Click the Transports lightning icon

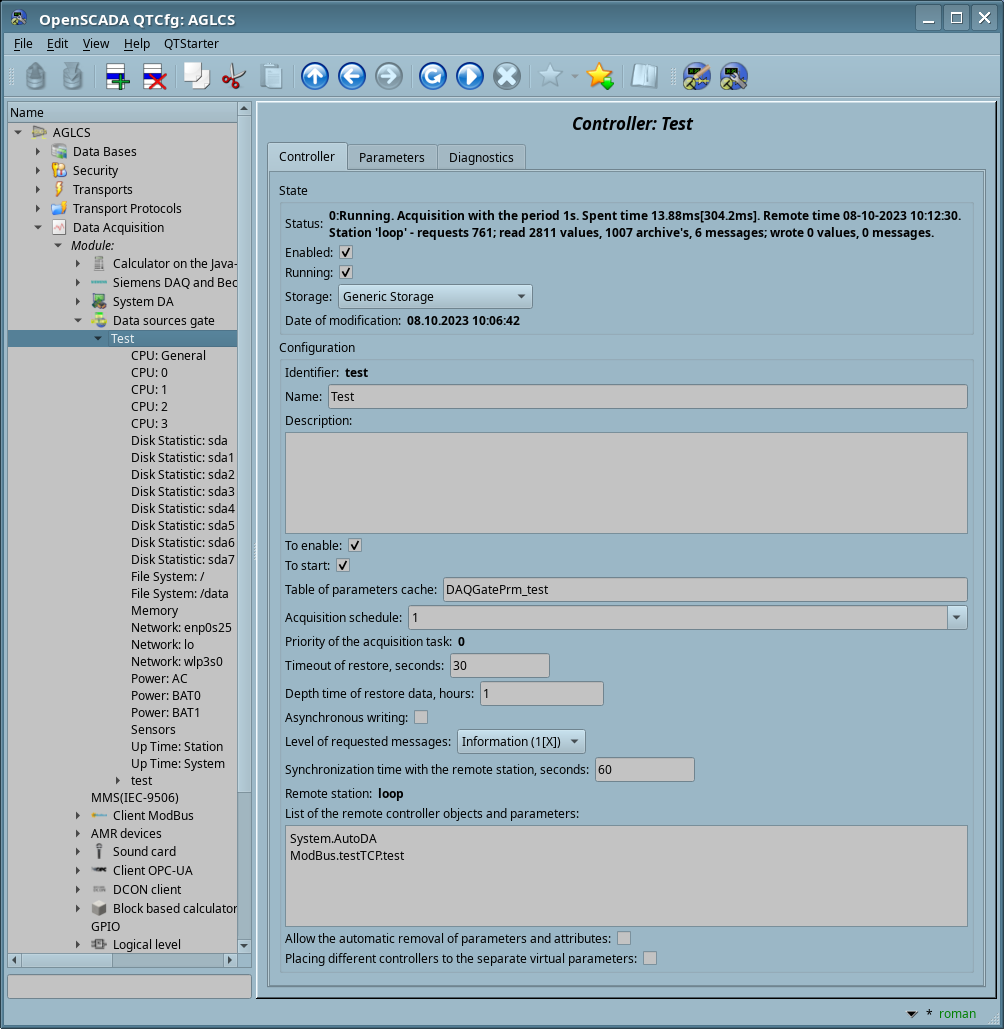point(59,190)
